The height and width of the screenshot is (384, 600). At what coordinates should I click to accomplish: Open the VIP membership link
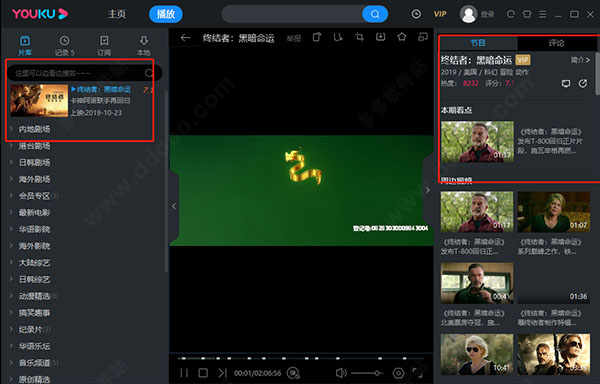coord(440,14)
